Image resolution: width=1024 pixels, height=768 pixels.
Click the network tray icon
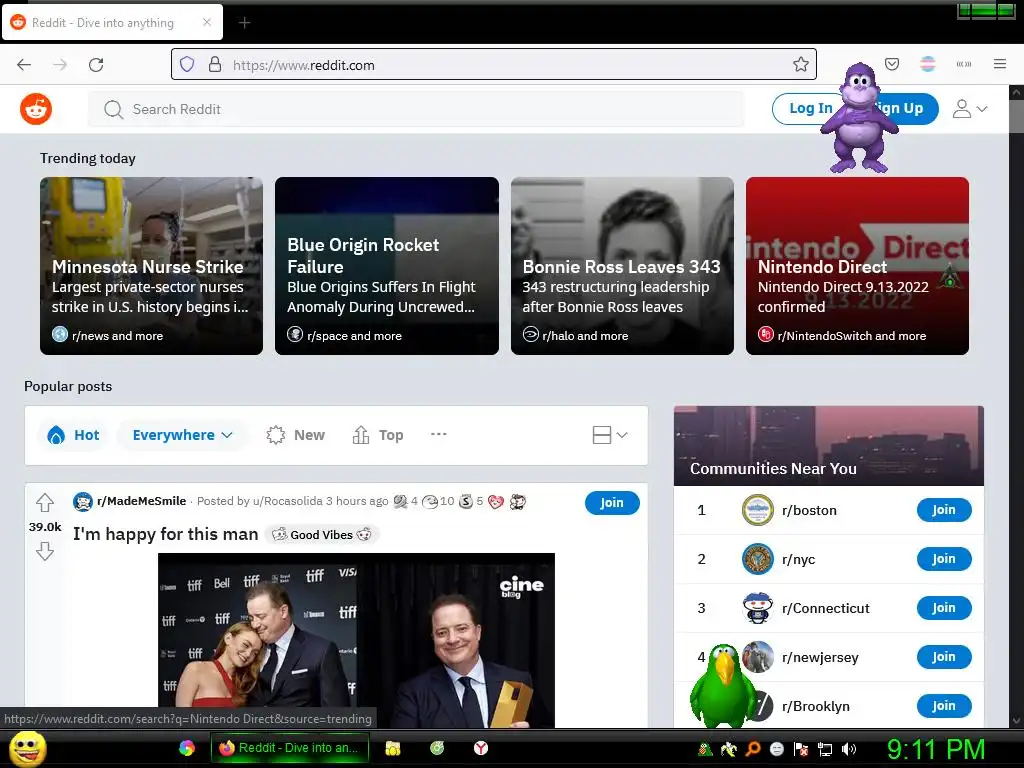pos(825,749)
